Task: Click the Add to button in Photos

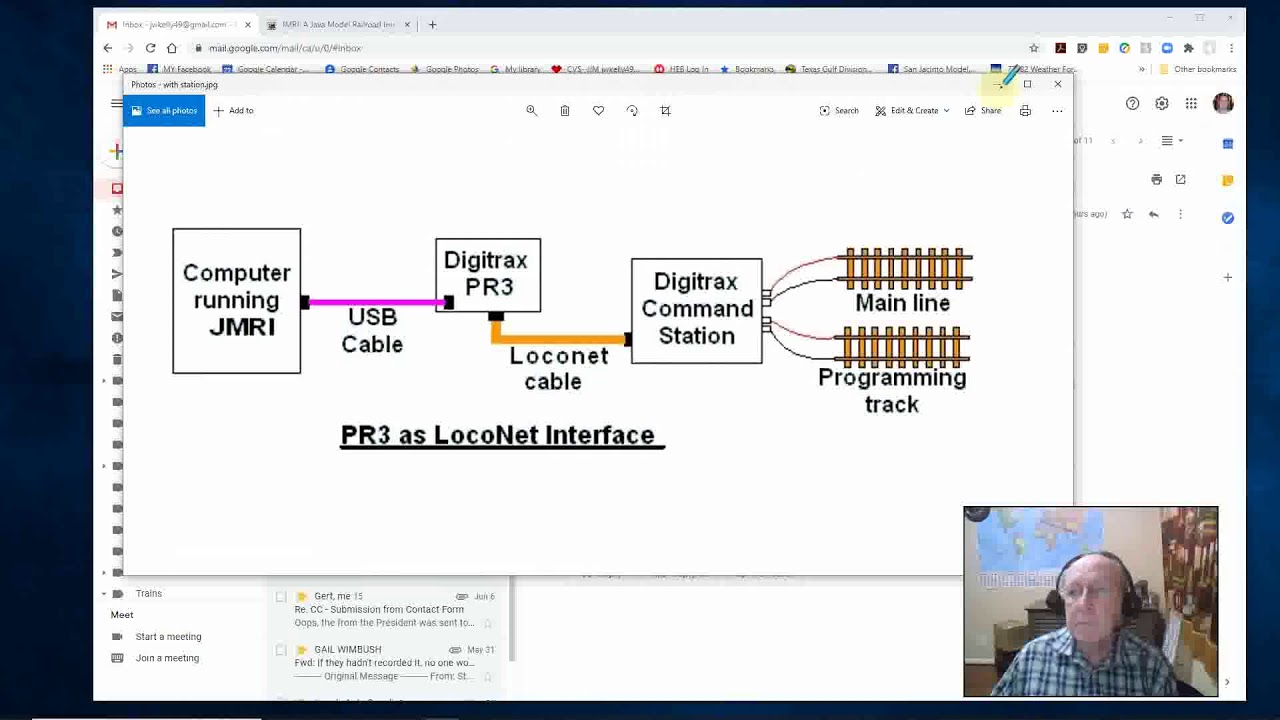Action: pos(234,110)
